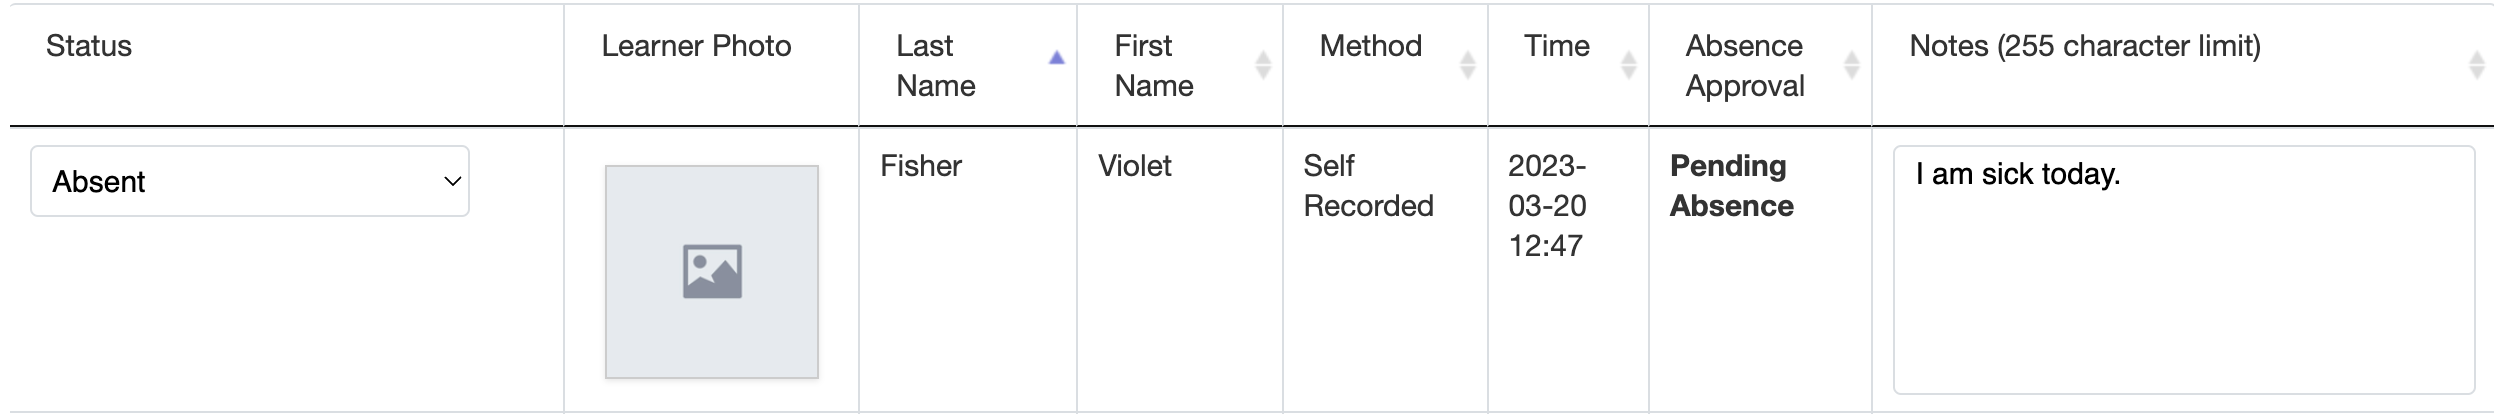This screenshot has height=414, width=2494.
Task: Click the Method column sort arrows icon
Action: 1467,65
